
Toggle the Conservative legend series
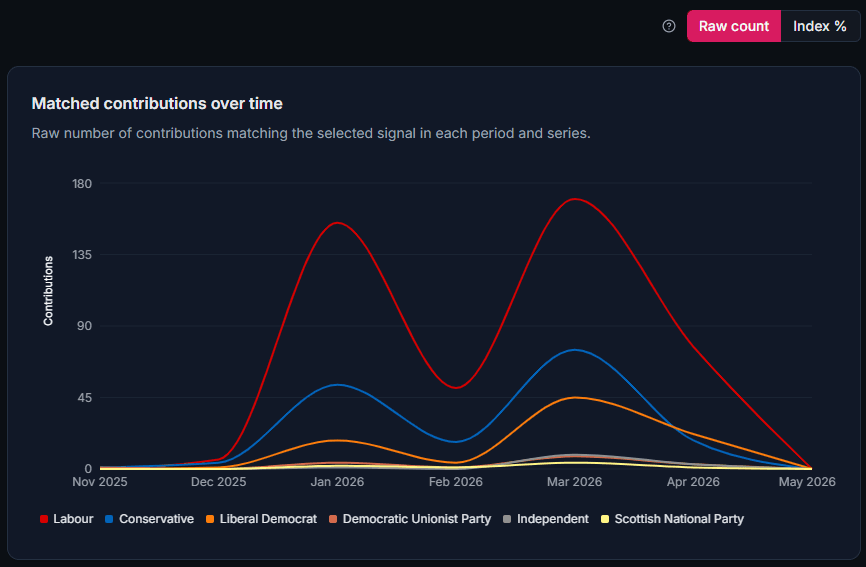149,519
